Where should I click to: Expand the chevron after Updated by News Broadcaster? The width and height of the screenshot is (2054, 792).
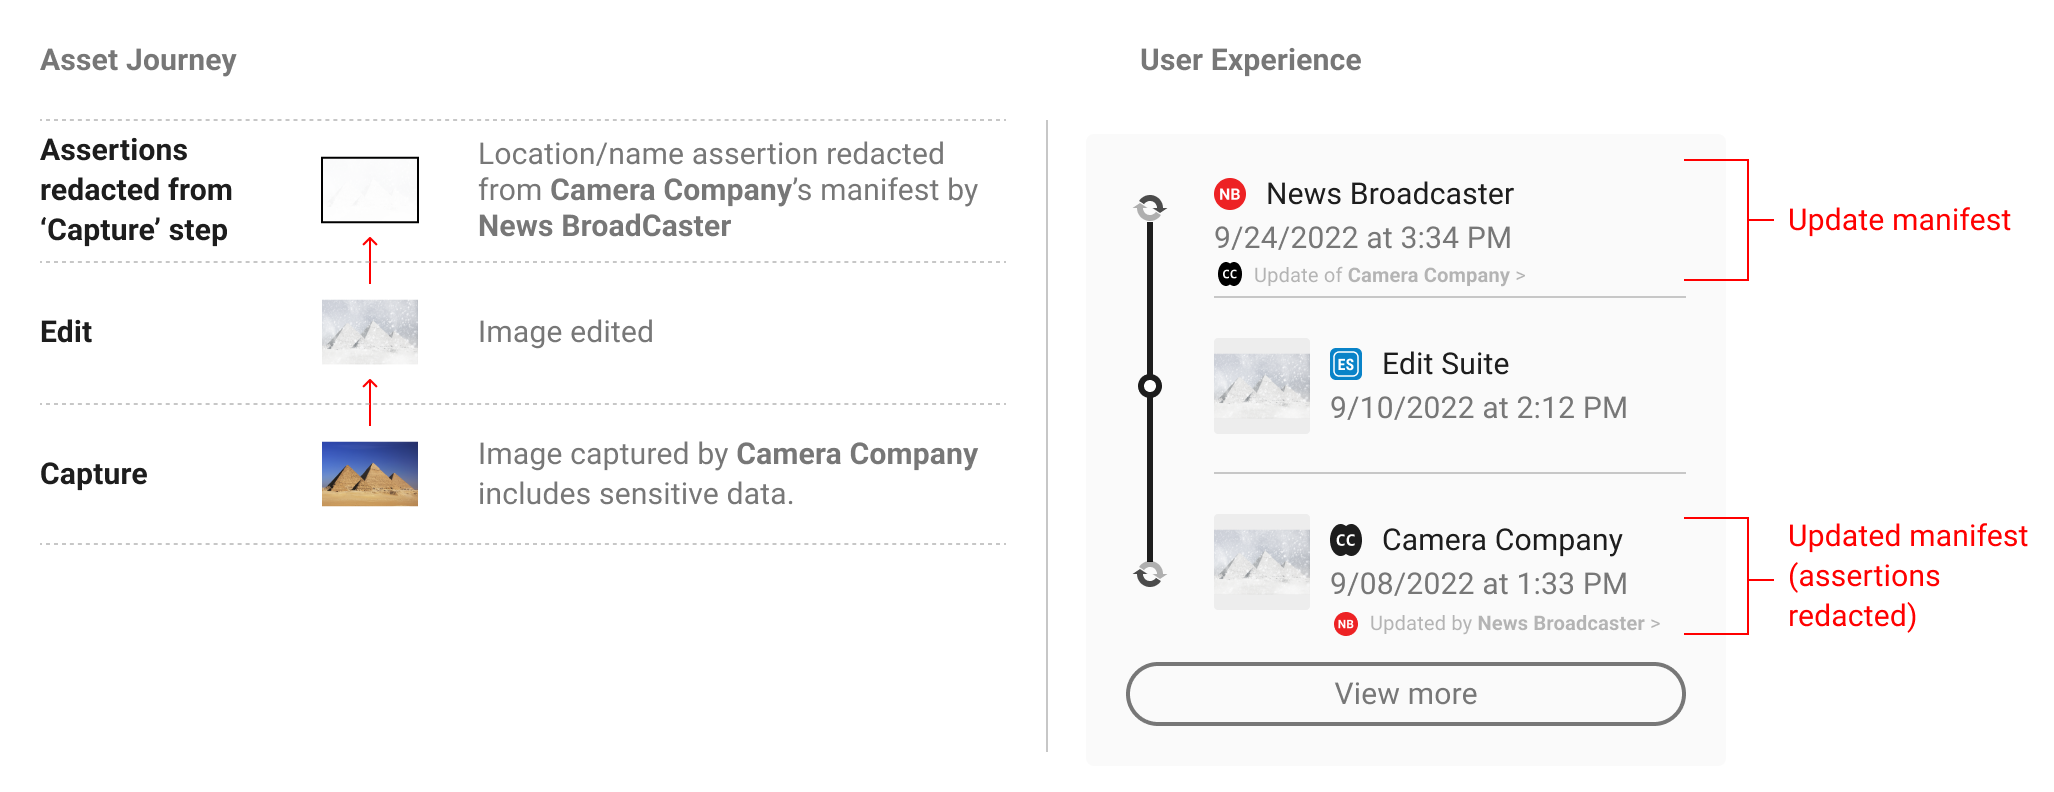(x=1656, y=624)
